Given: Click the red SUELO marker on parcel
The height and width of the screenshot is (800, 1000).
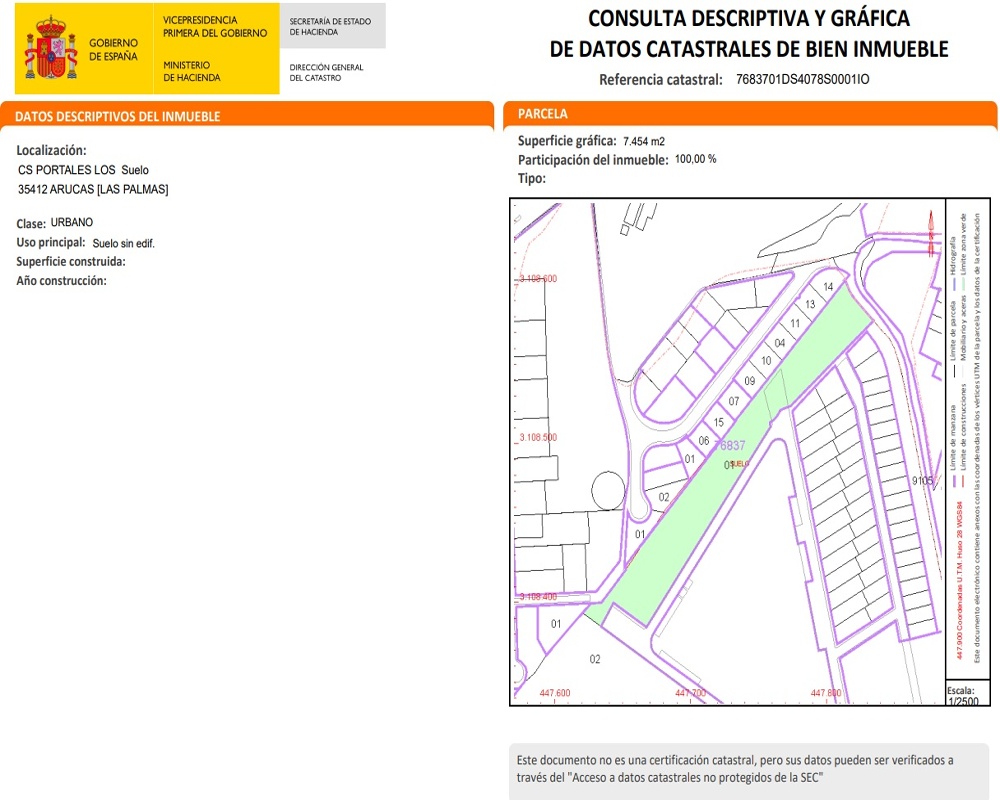Looking at the screenshot, I should click(x=740, y=464).
